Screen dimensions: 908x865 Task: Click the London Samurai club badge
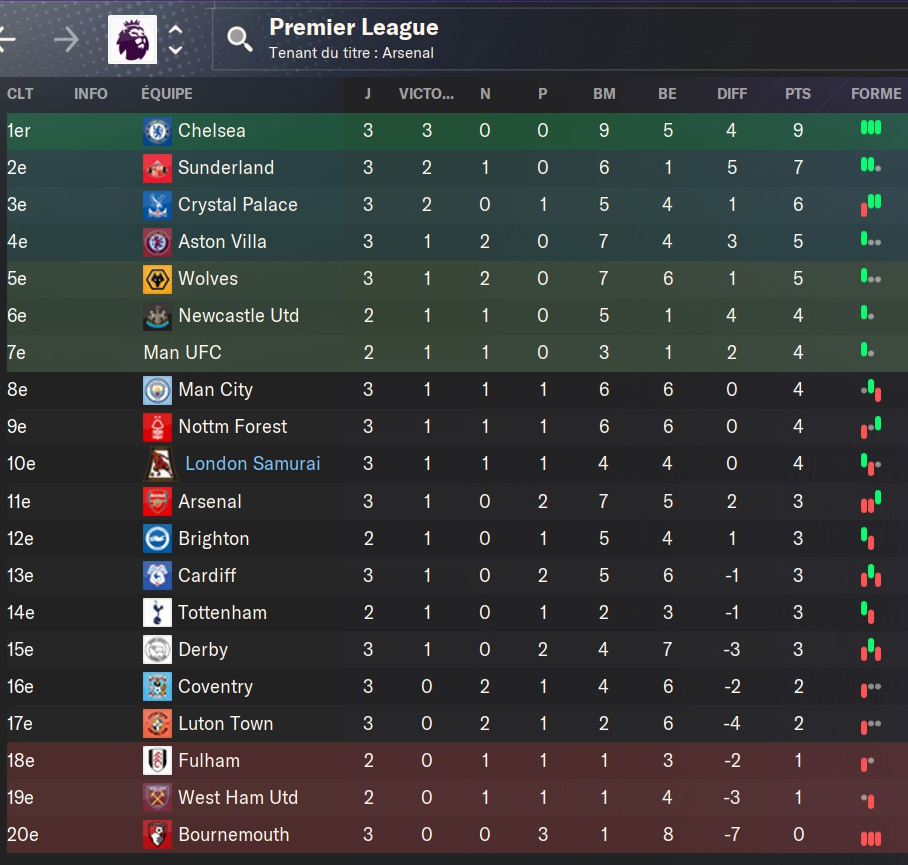160,464
